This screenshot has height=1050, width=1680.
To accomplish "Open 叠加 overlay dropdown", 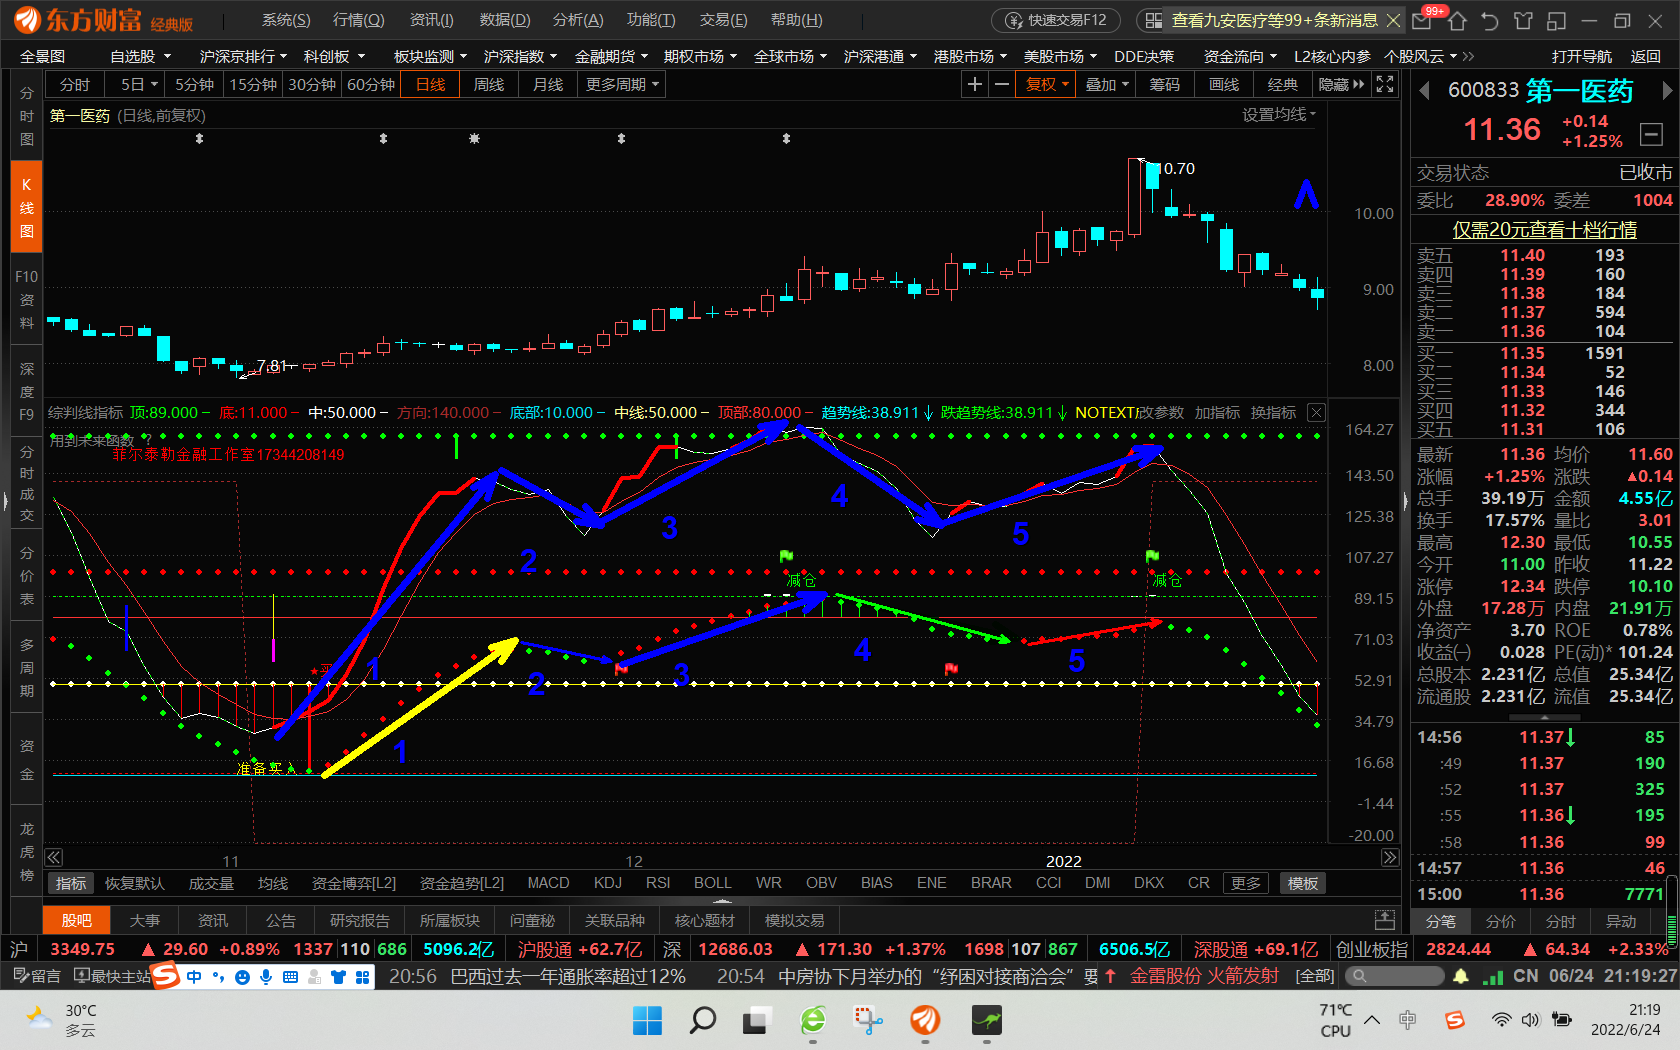I will (1106, 85).
